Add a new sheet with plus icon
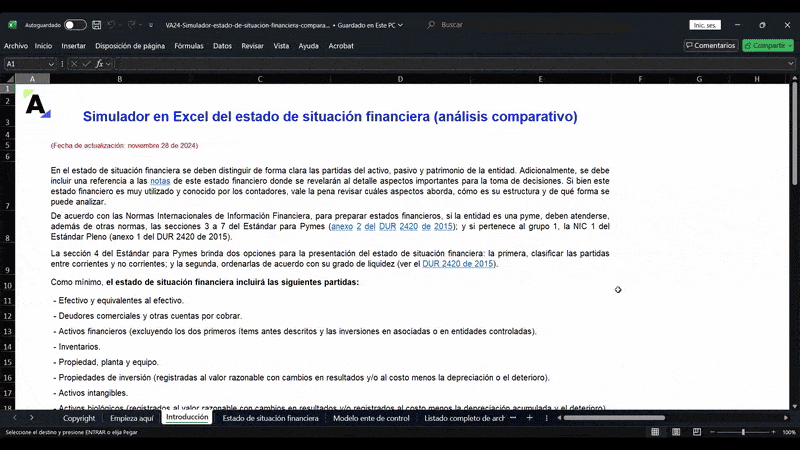This screenshot has width=800, height=450. 529,418
